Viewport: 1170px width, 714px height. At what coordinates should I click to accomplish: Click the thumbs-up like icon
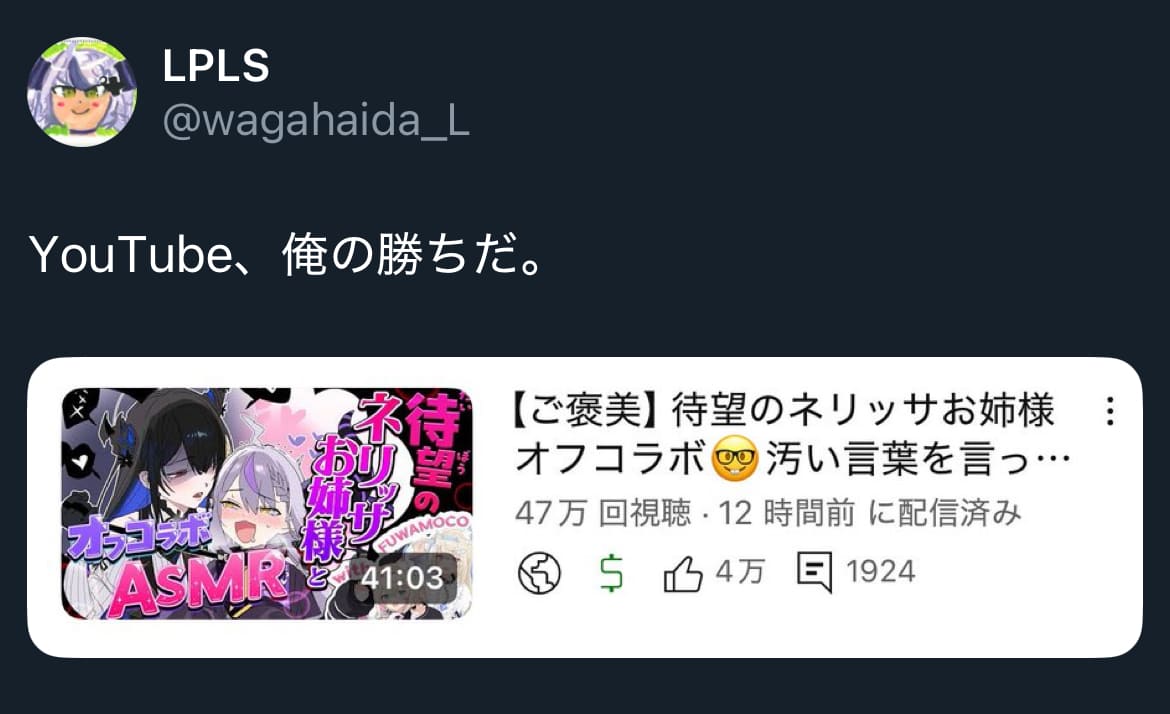(x=683, y=573)
